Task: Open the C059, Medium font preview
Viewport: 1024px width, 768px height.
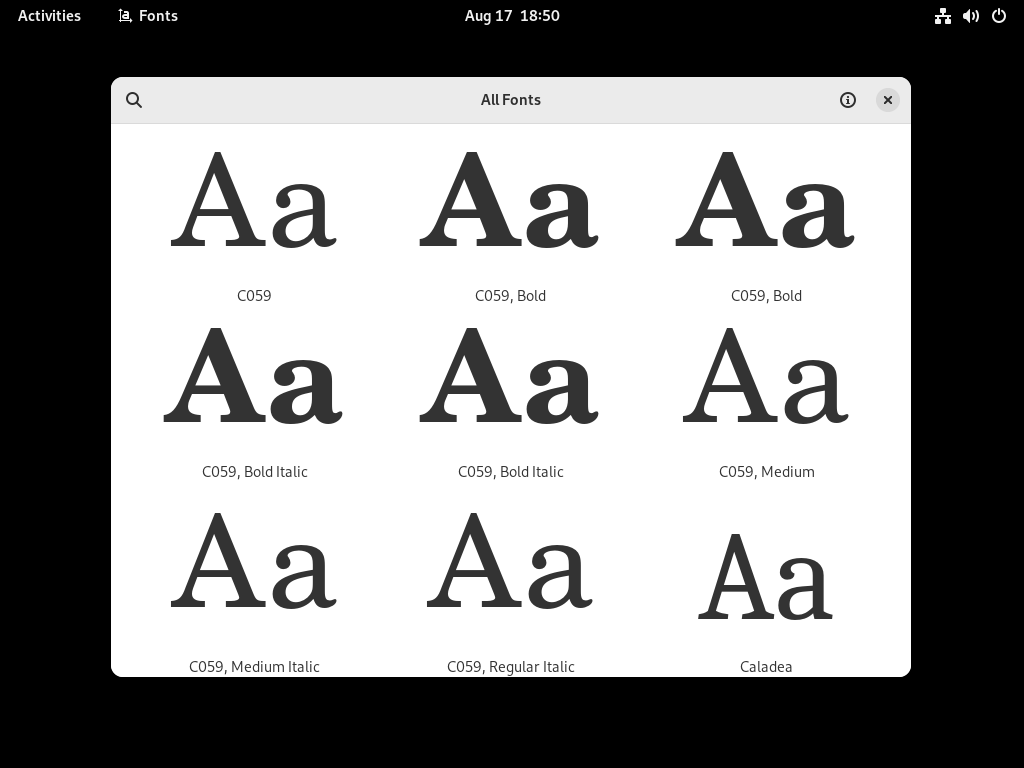Action: point(766,376)
